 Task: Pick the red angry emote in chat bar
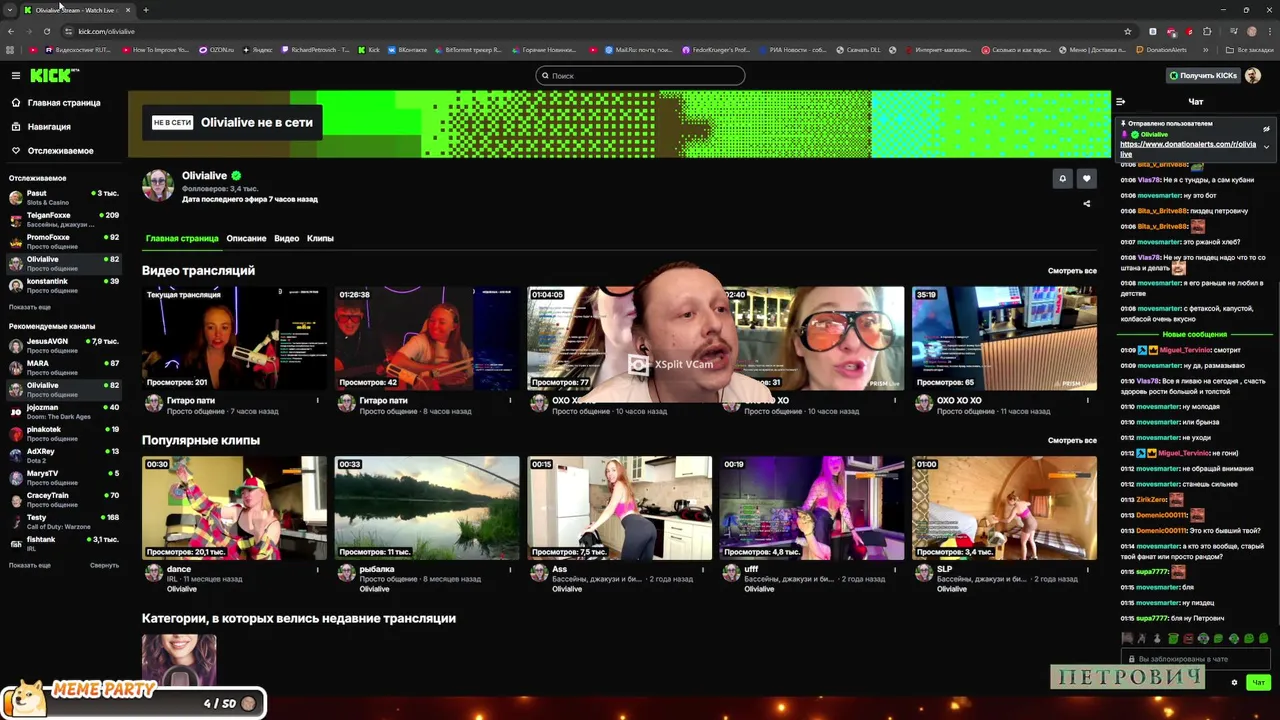[1188, 638]
